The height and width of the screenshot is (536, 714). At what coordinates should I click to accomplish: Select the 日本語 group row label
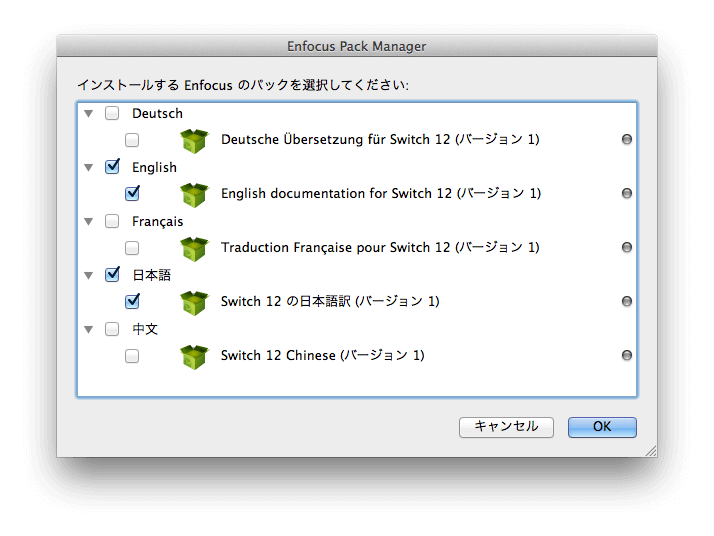pyautogui.click(x=152, y=275)
